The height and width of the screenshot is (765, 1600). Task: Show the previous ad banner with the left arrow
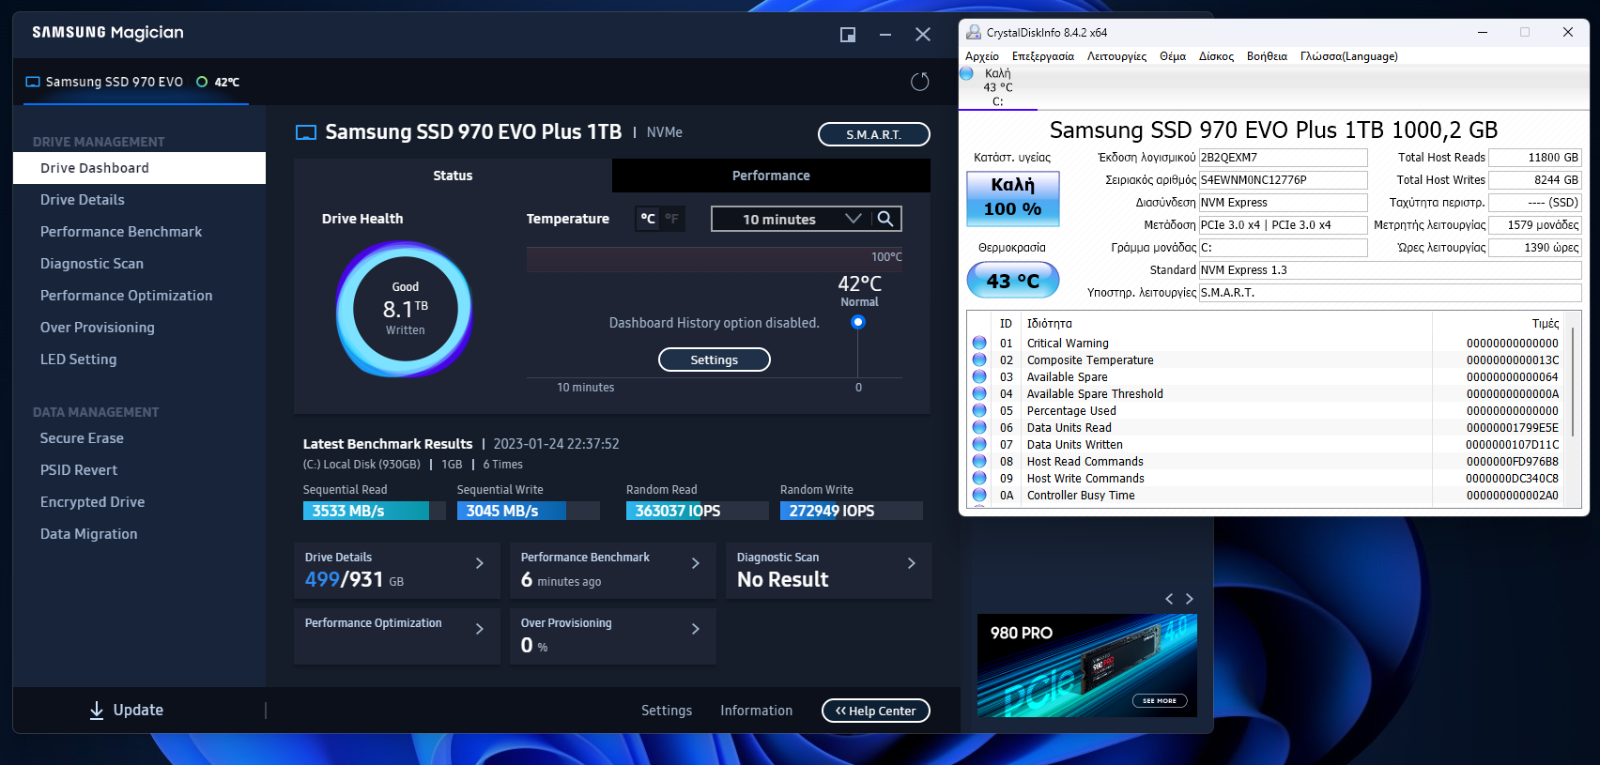(x=1169, y=599)
